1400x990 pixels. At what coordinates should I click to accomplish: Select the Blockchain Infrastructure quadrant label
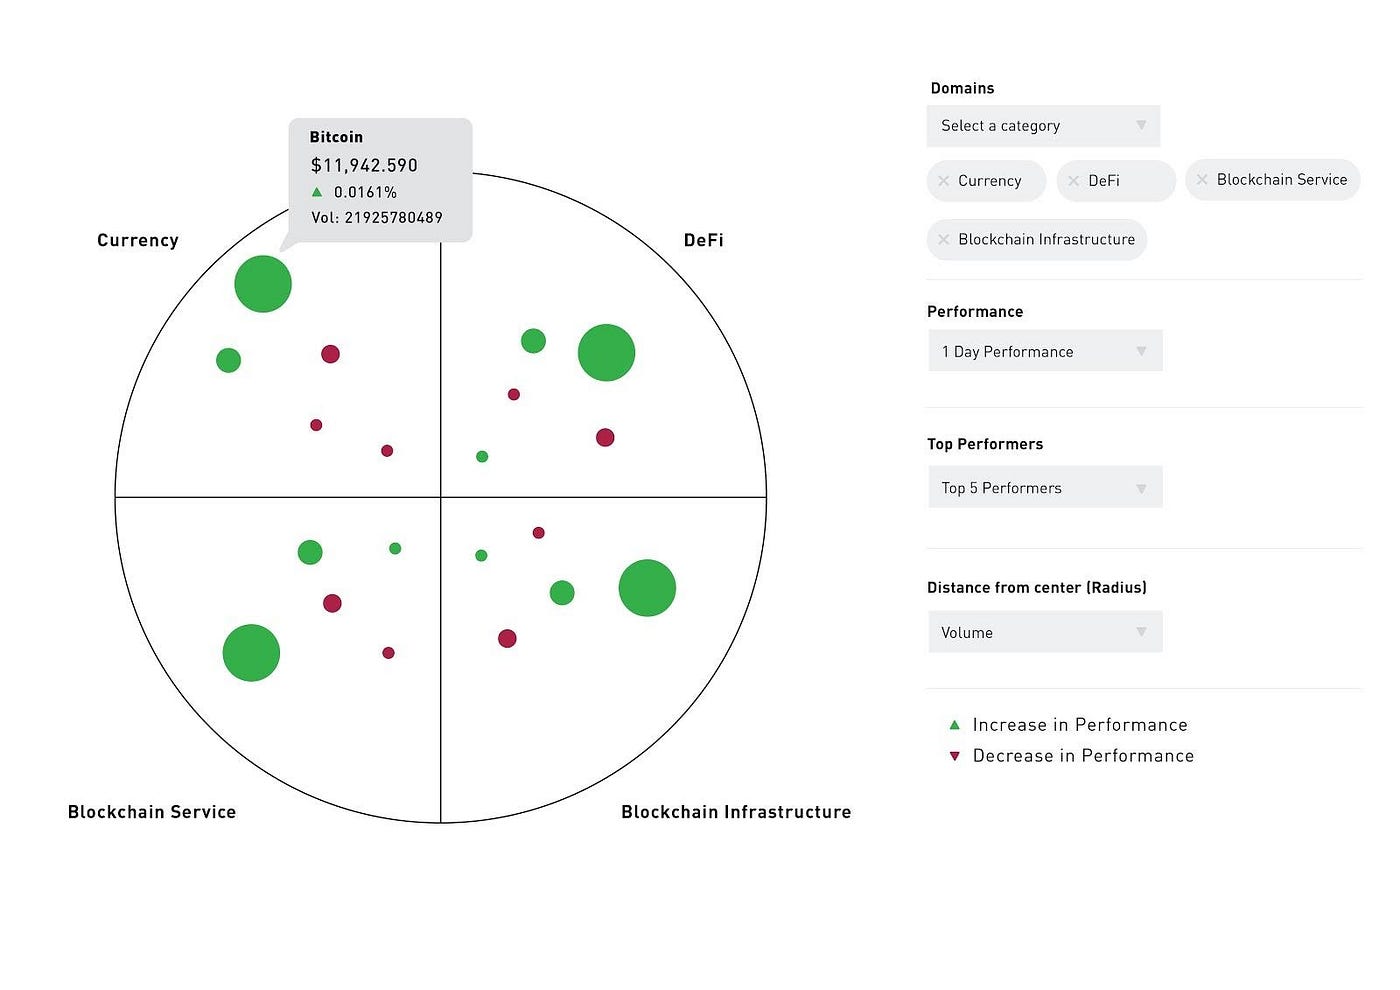click(736, 812)
